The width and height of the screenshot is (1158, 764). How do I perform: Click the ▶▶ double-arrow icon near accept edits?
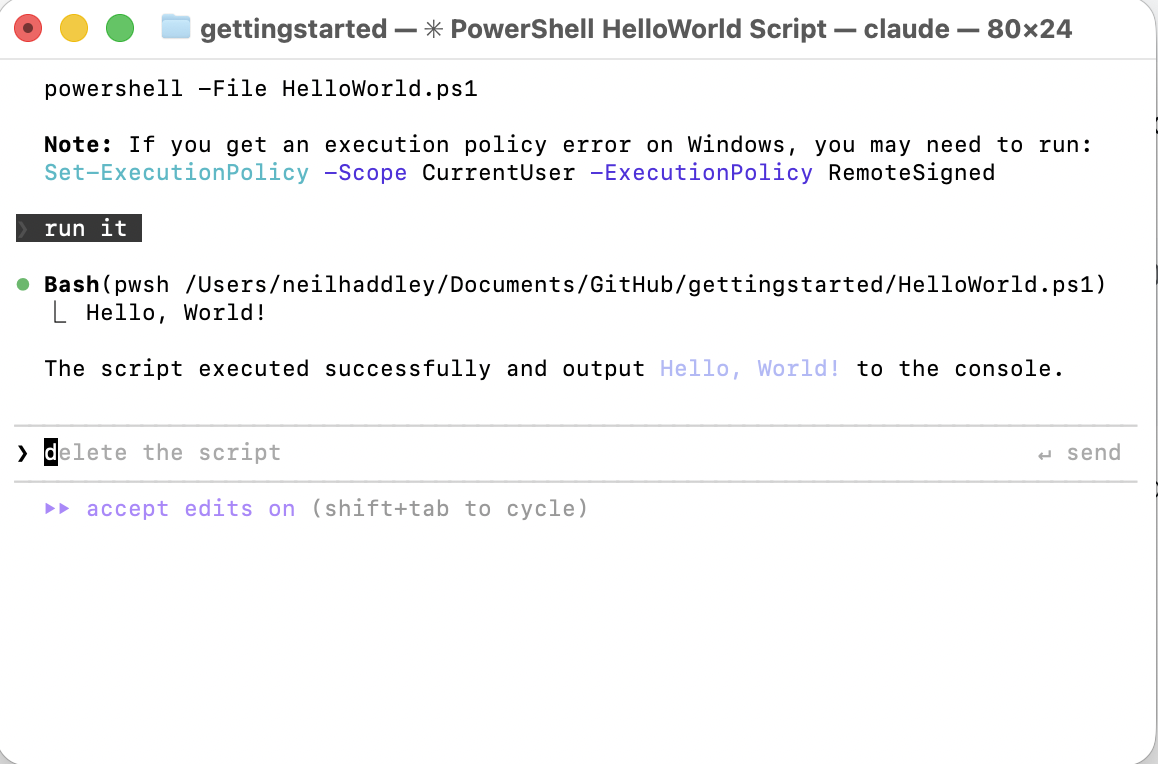coord(59,508)
